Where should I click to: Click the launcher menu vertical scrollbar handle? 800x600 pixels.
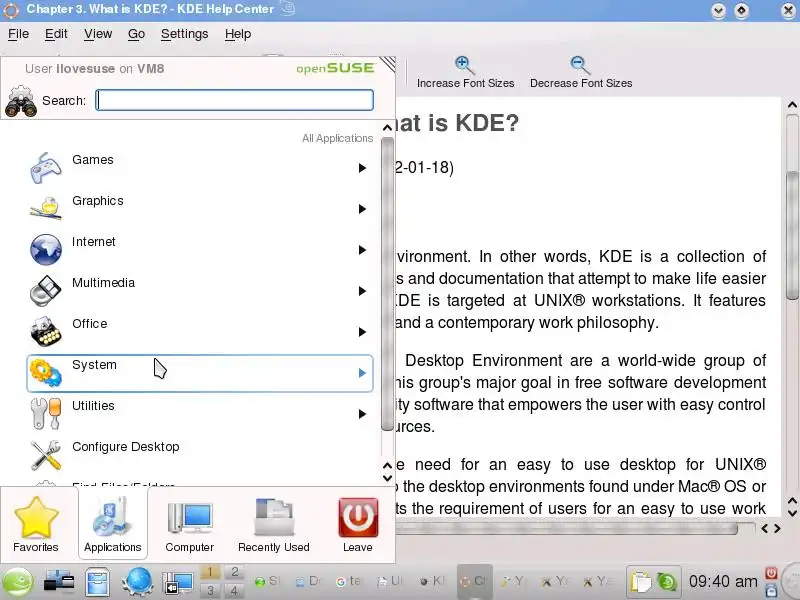[x=388, y=284]
